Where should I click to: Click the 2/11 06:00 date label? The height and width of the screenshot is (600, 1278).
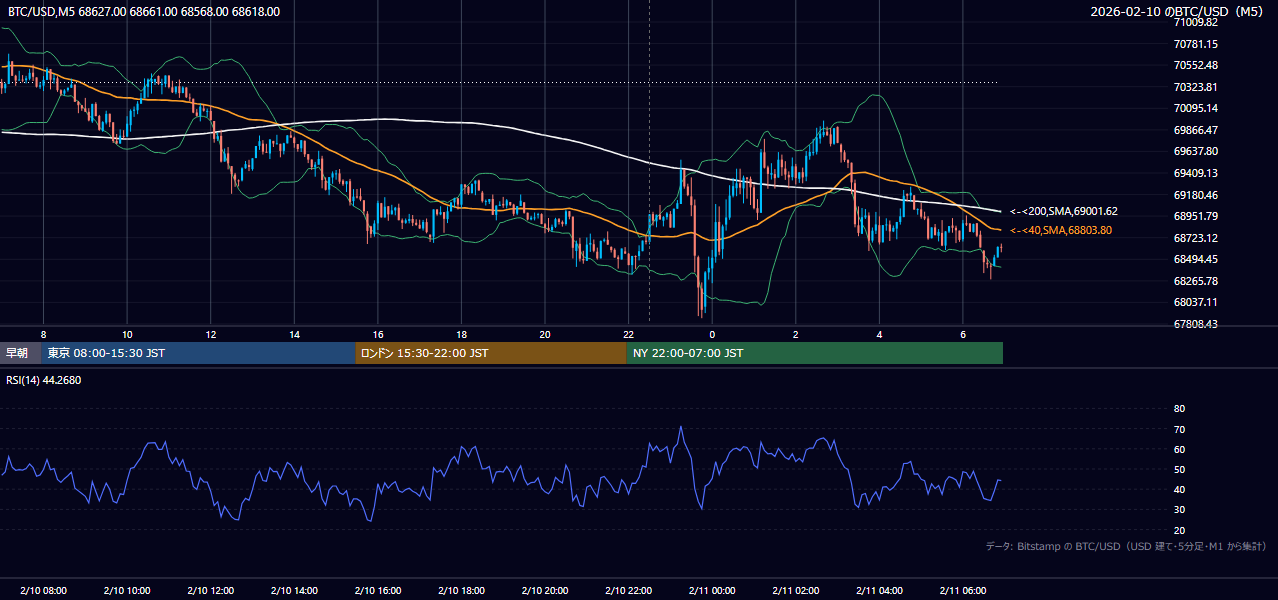click(962, 590)
